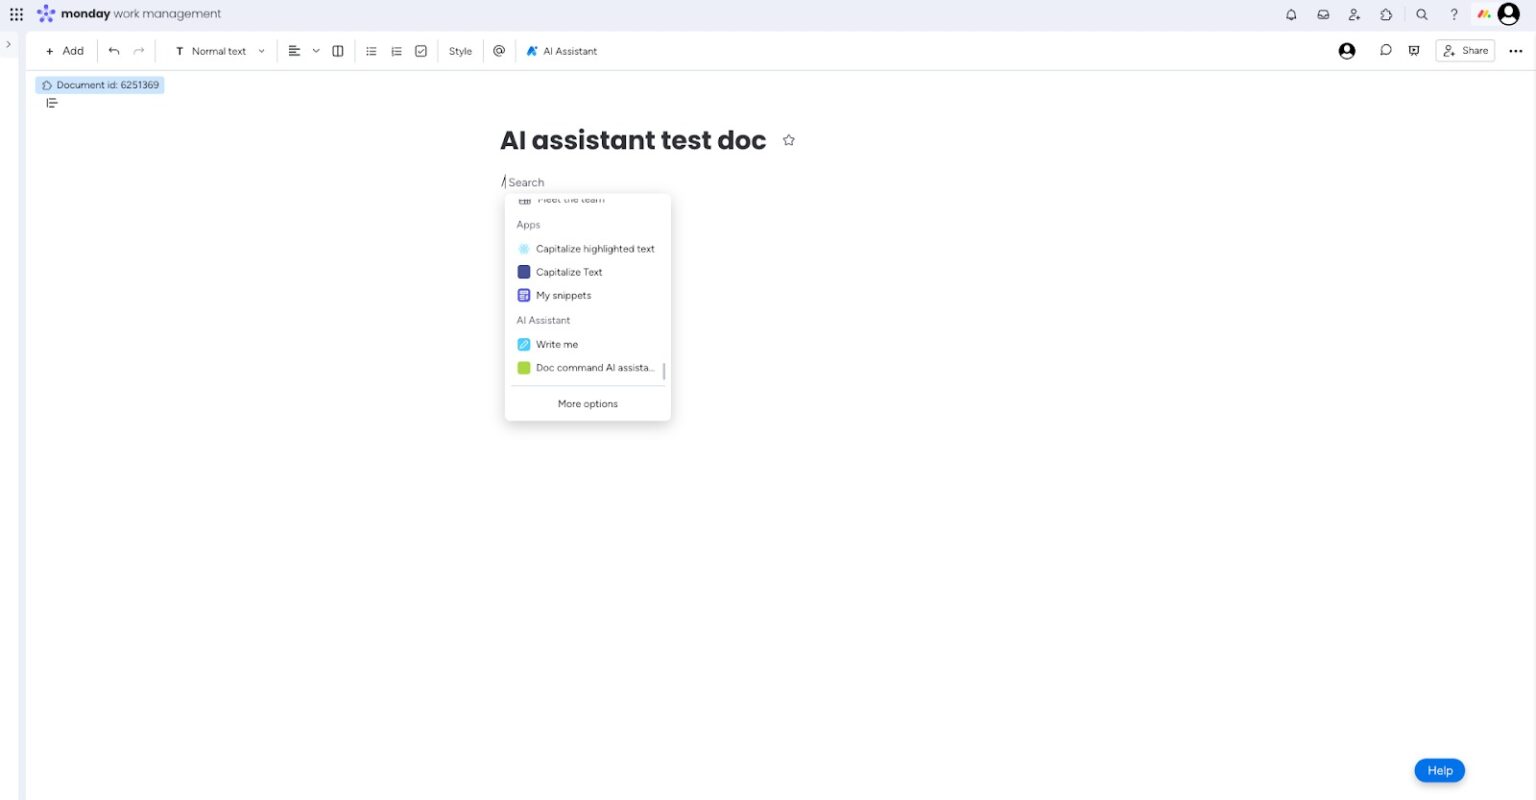This screenshot has width=1536, height=800.
Task: Open the mention (@) tool in the toolbar
Action: point(499,50)
